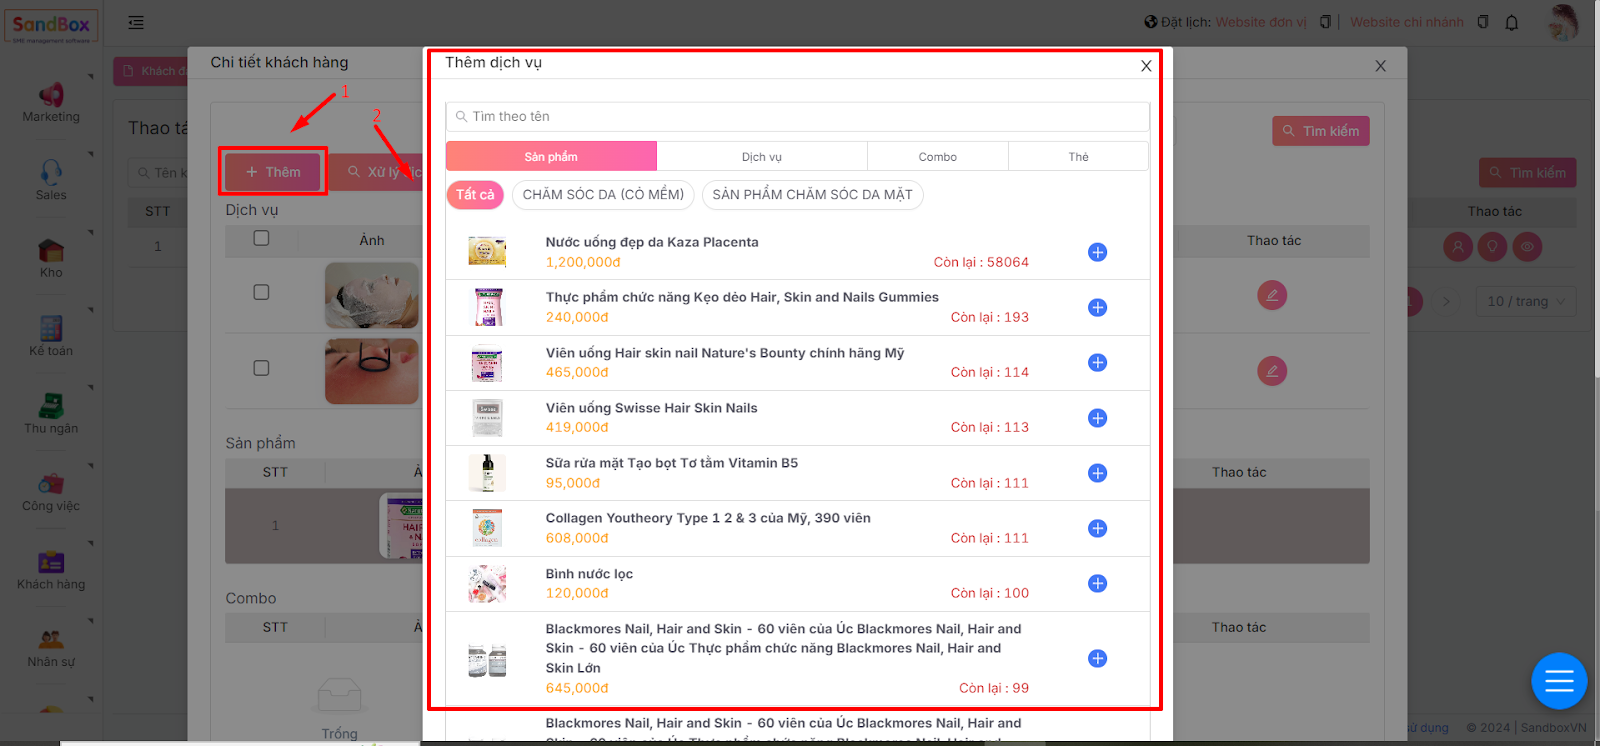Check the select-all checkbox in Dịch vụ header
The width and height of the screenshot is (1600, 746).
pyautogui.click(x=261, y=239)
